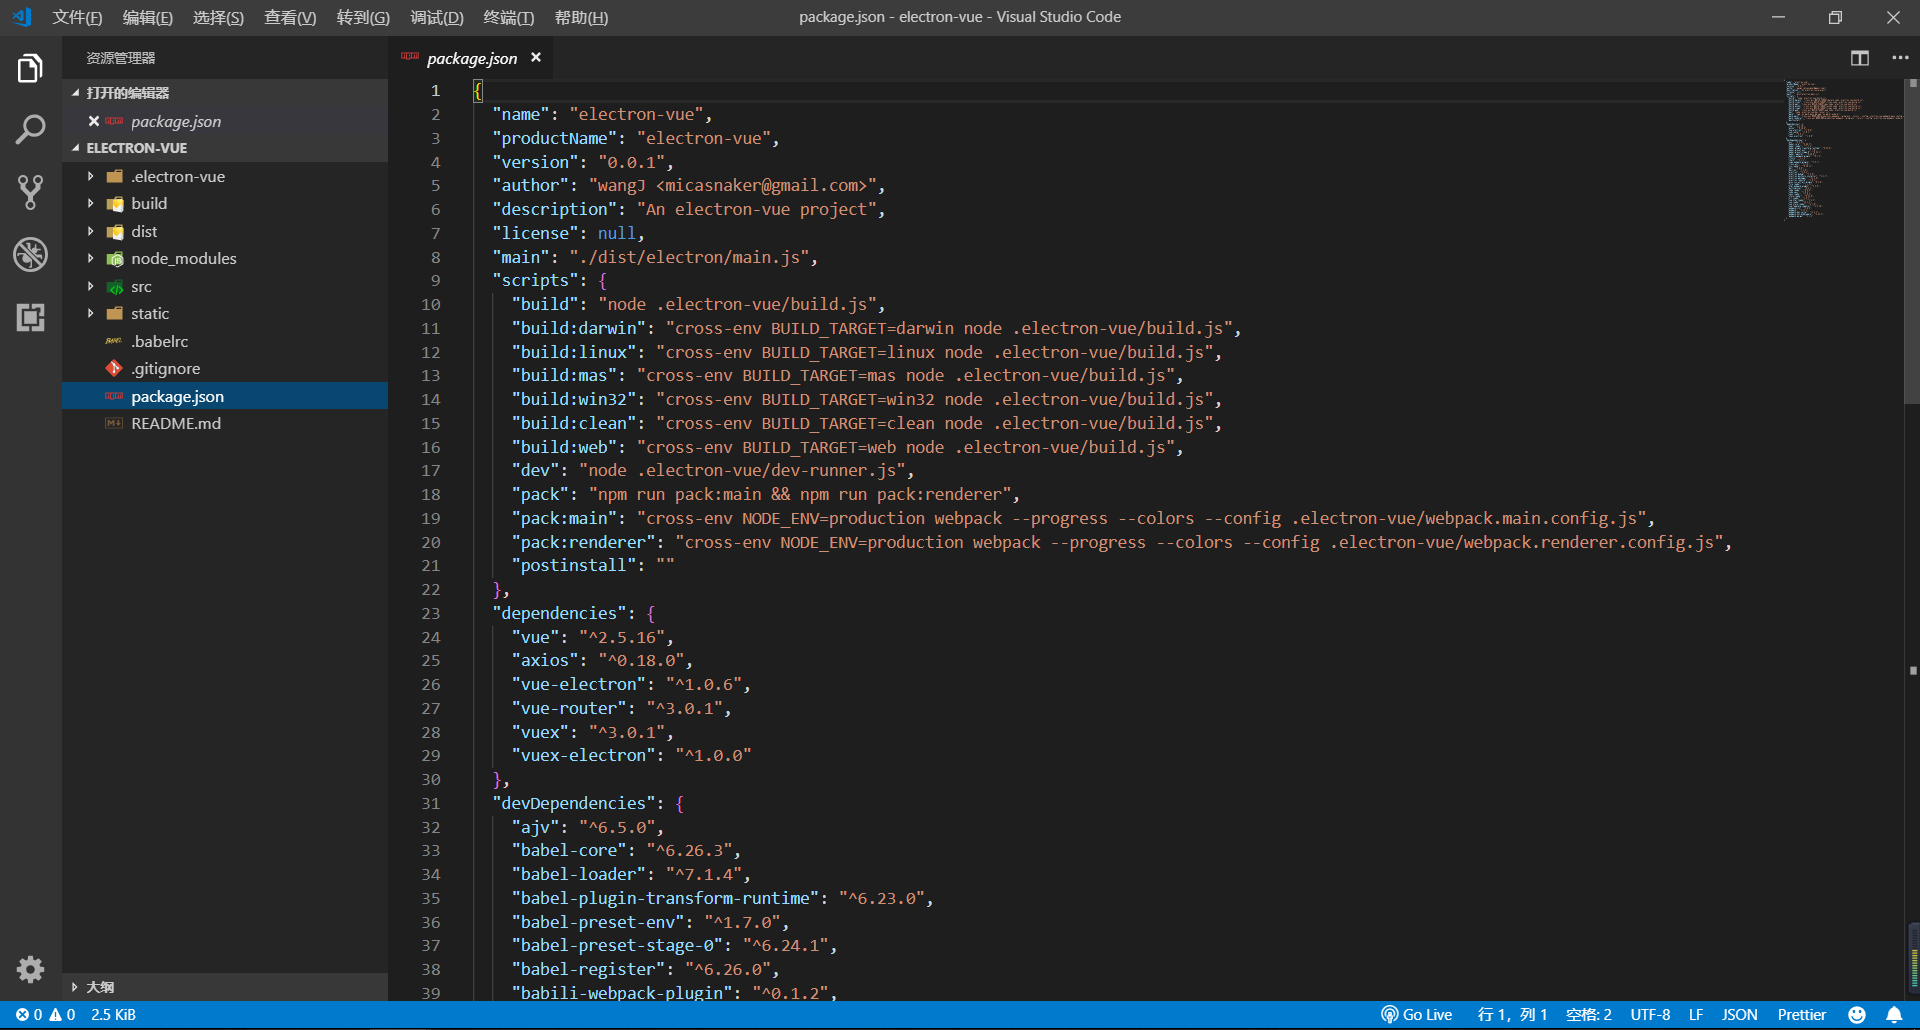The width and height of the screenshot is (1920, 1030).
Task: Change the JSON language mode
Action: (x=1739, y=1014)
